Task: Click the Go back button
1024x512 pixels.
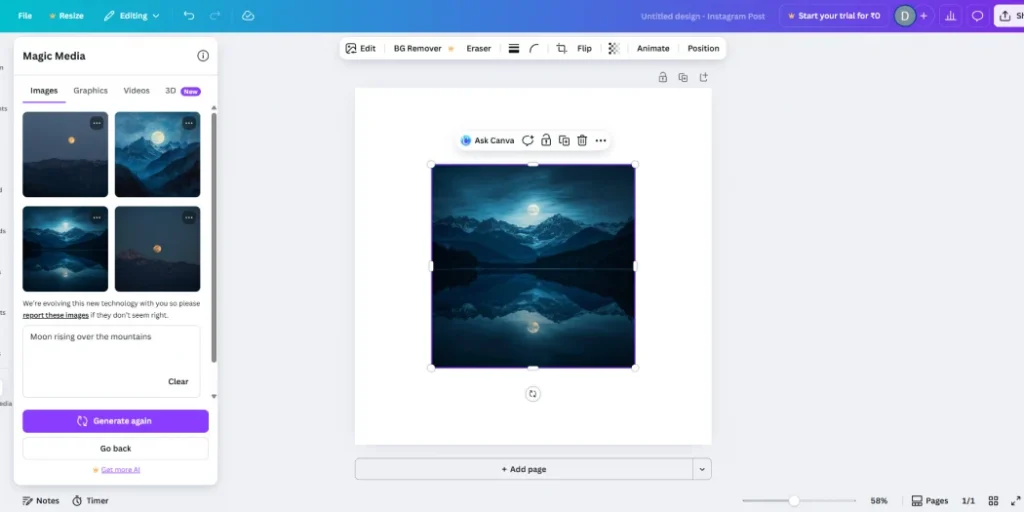Action: [116, 449]
